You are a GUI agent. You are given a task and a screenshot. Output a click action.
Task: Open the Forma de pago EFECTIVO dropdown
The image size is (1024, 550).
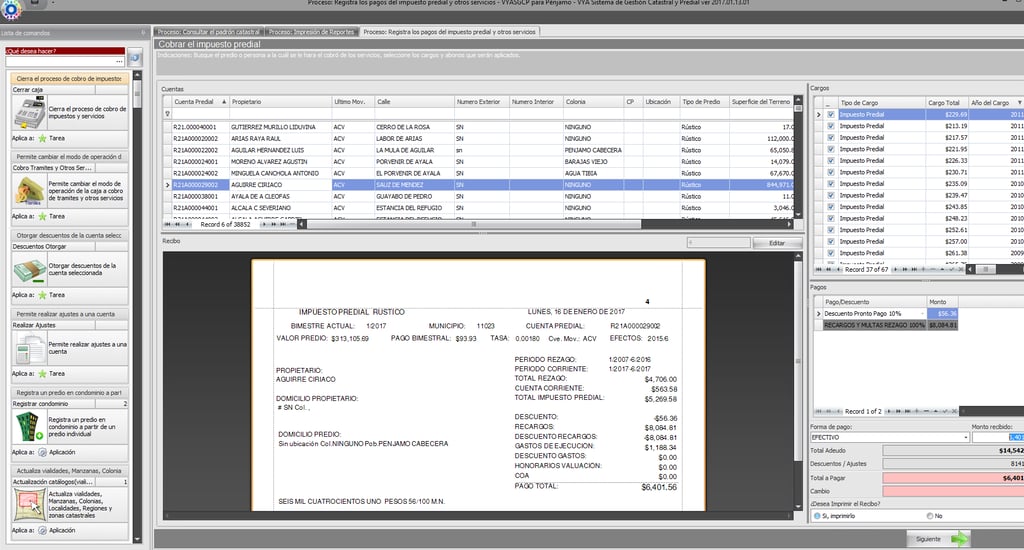pos(965,437)
